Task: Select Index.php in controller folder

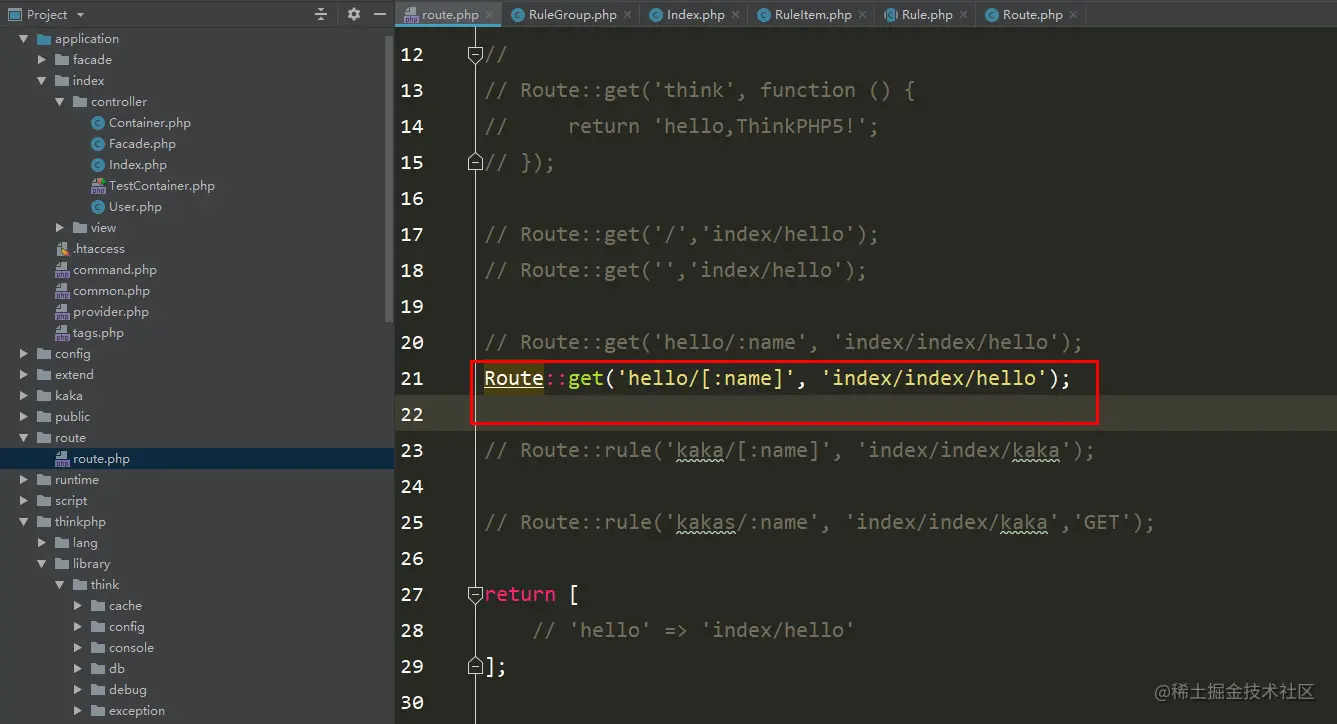Action: click(x=137, y=165)
